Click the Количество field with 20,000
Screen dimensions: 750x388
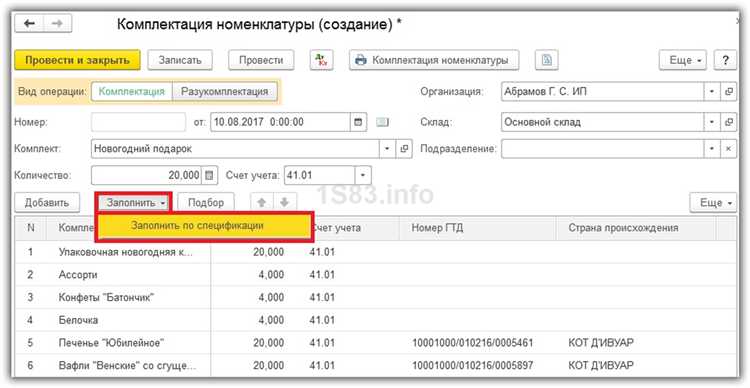[x=146, y=176]
